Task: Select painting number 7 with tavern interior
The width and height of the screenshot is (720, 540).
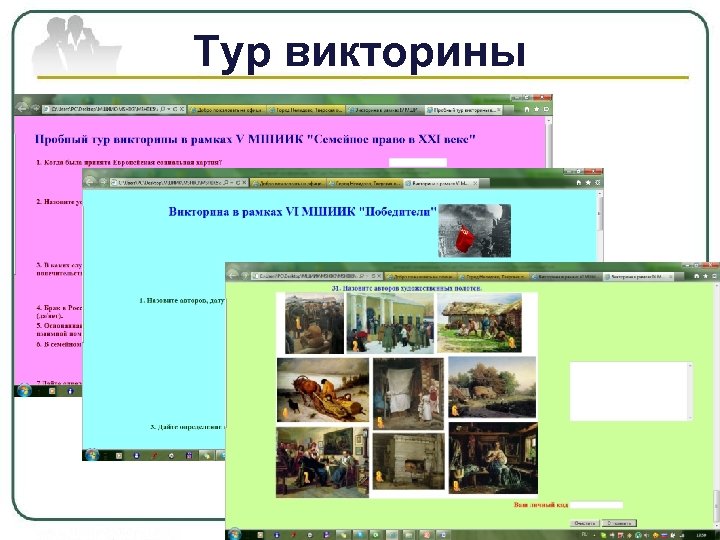Action: 322,462
